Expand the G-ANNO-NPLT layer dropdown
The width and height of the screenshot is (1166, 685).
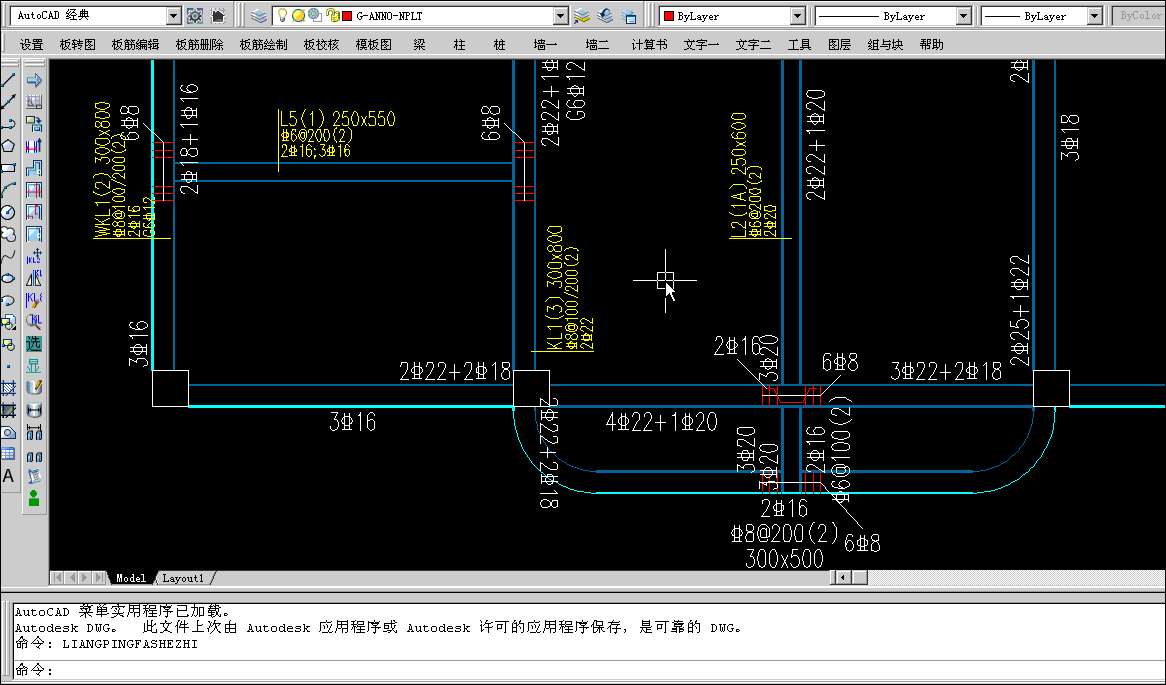(561, 16)
